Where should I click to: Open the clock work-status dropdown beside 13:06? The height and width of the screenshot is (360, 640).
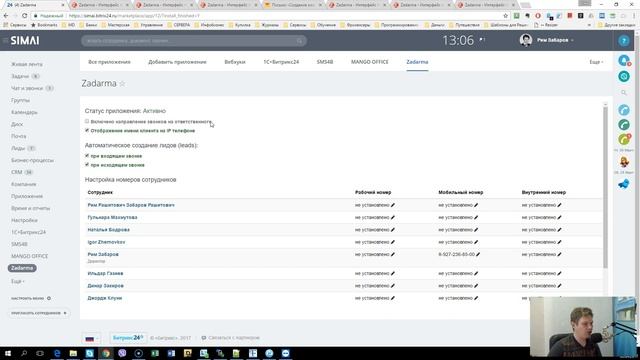(482, 40)
